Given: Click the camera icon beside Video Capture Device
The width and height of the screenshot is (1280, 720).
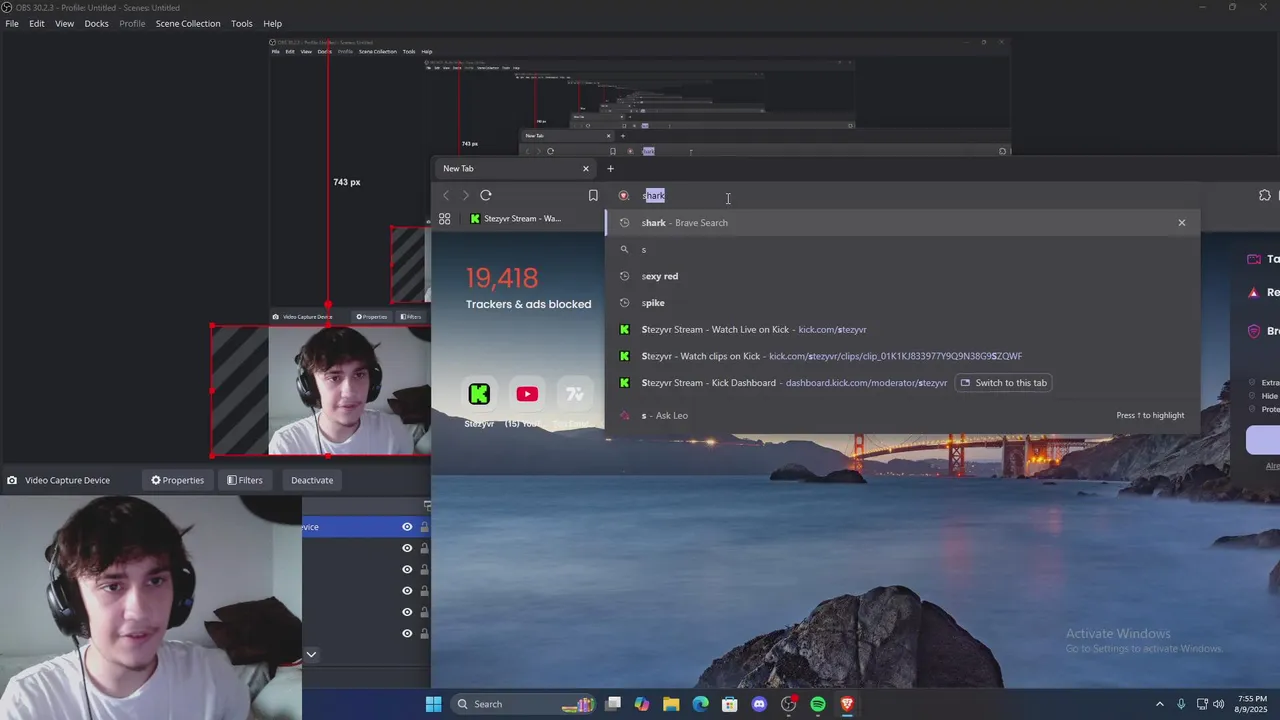Looking at the screenshot, I should point(12,480).
